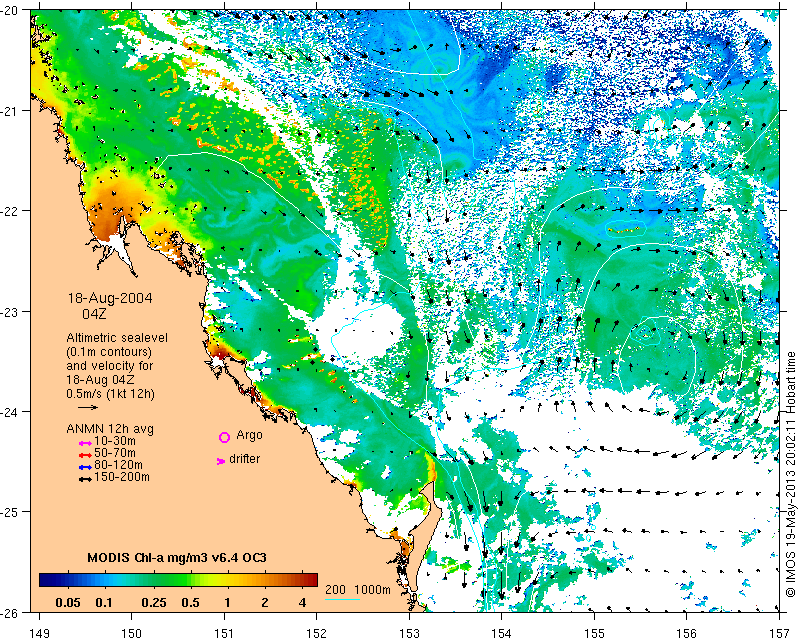Select the 04Z time label
Image resolution: width=800 pixels, height=640 pixels.
(x=94, y=313)
